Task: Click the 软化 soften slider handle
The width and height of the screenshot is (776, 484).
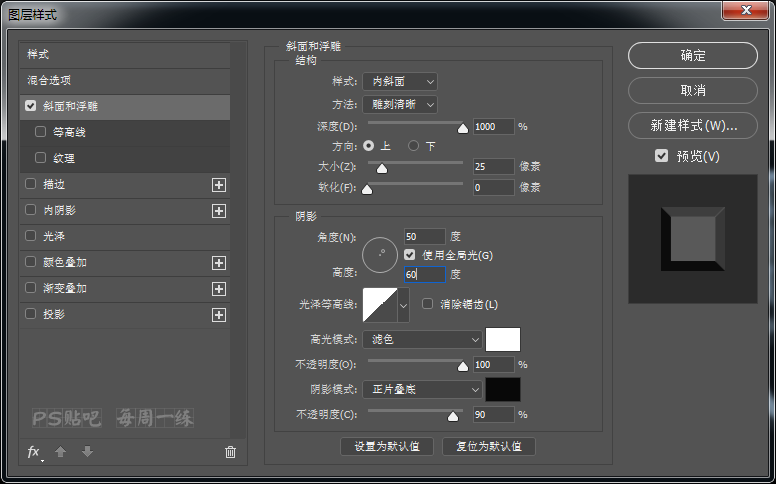Action: point(367,189)
